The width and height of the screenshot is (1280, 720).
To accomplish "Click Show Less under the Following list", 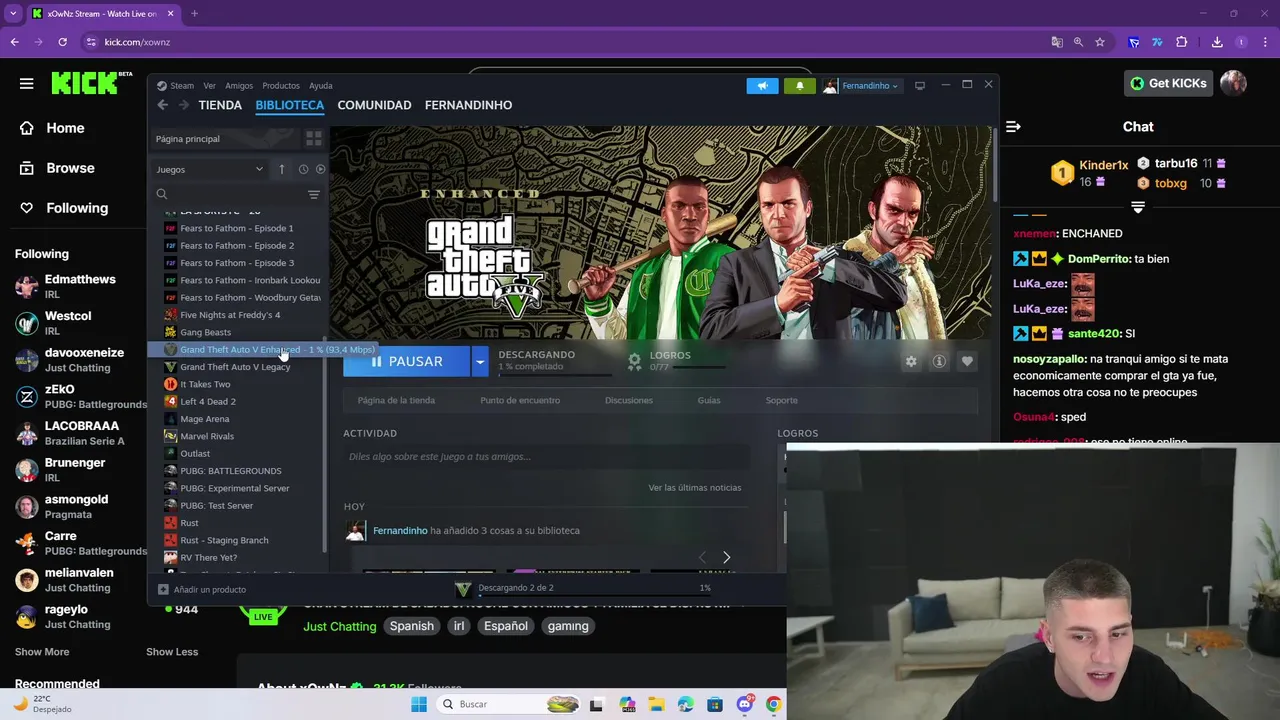I will click(172, 652).
